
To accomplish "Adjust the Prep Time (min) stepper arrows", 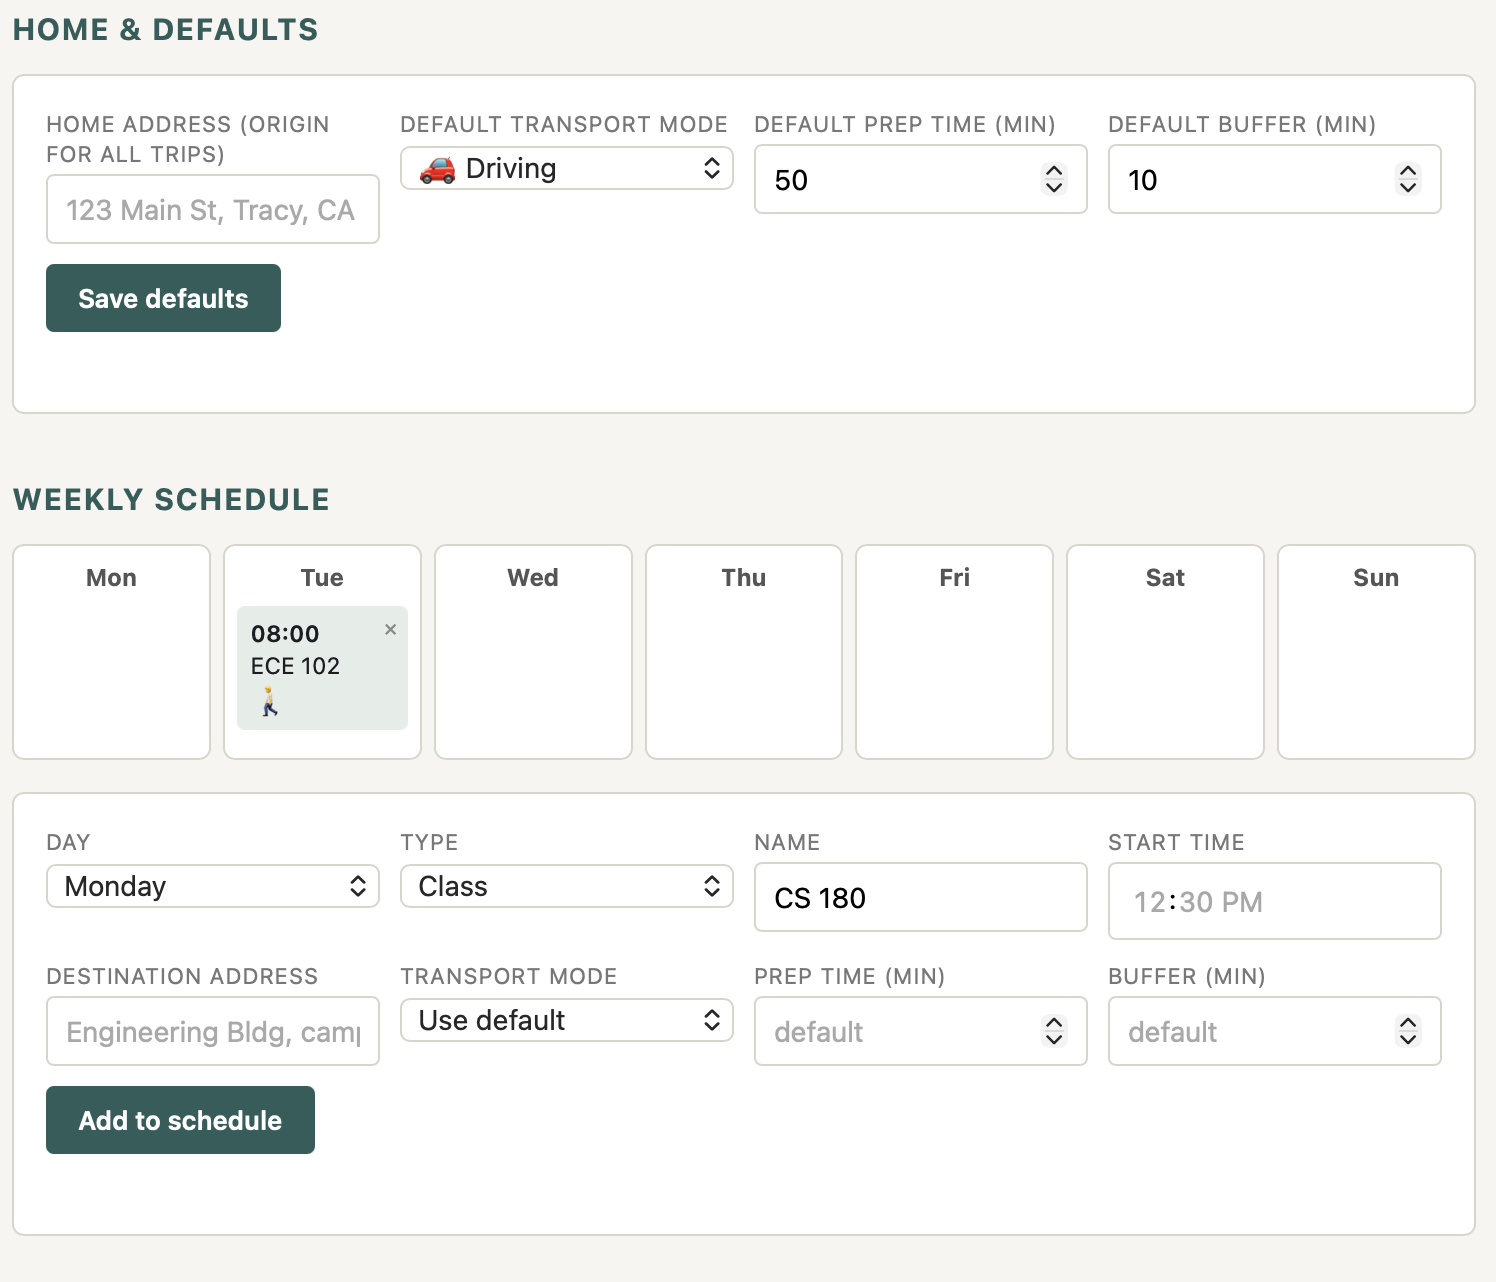I will click(1054, 1031).
